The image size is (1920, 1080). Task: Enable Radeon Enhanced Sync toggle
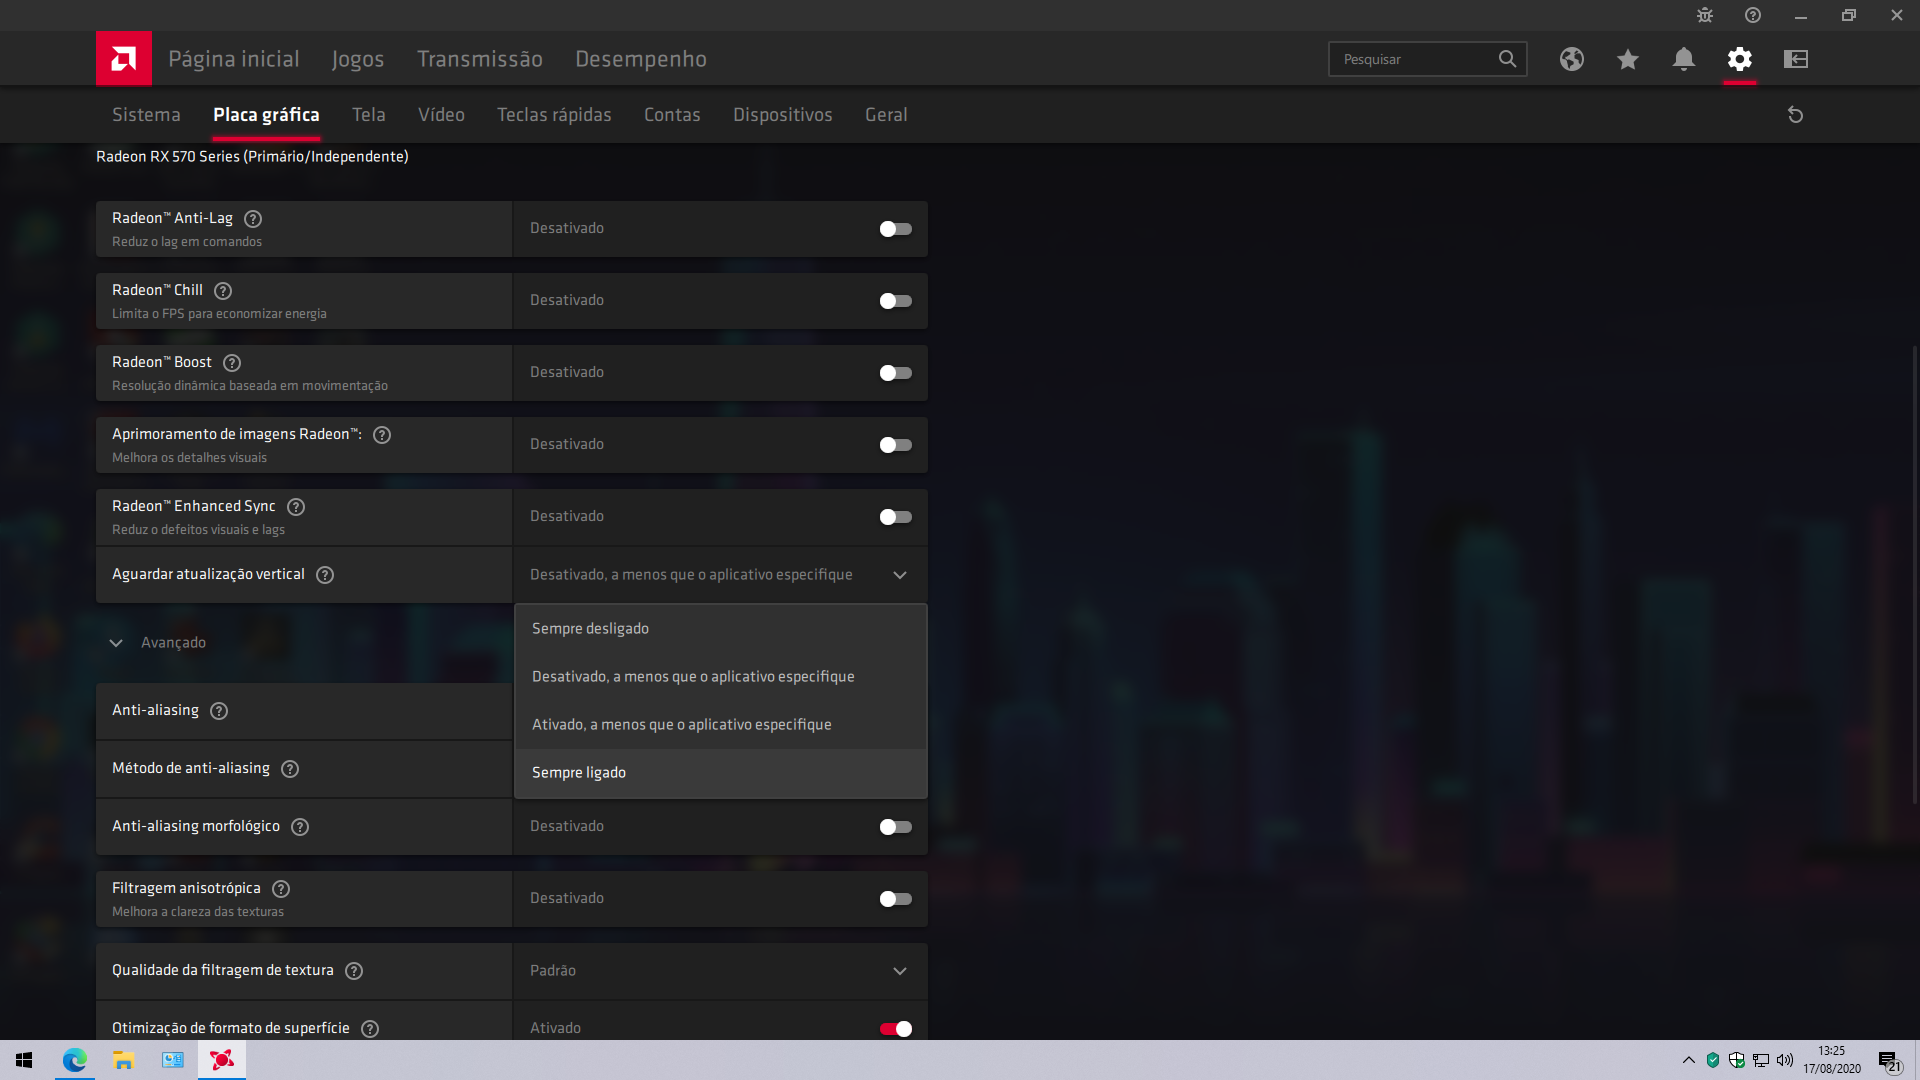[x=895, y=517]
